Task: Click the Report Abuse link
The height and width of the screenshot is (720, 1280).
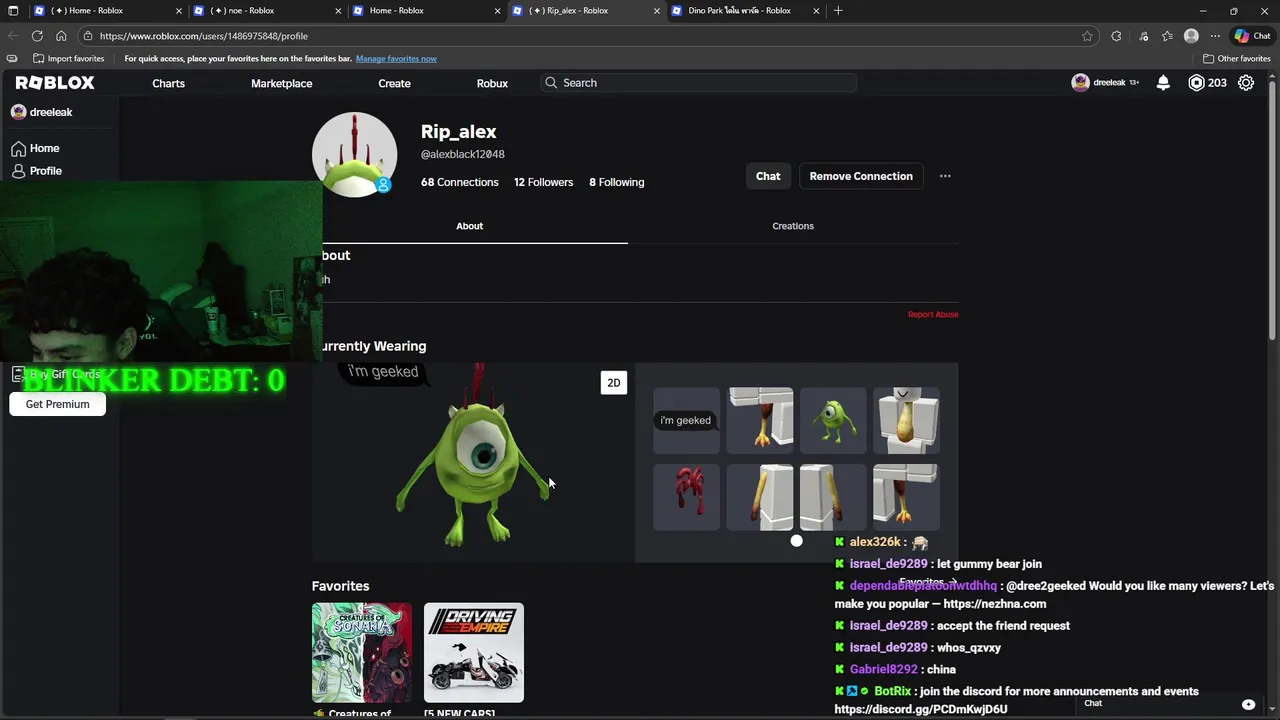Action: pyautogui.click(x=933, y=314)
